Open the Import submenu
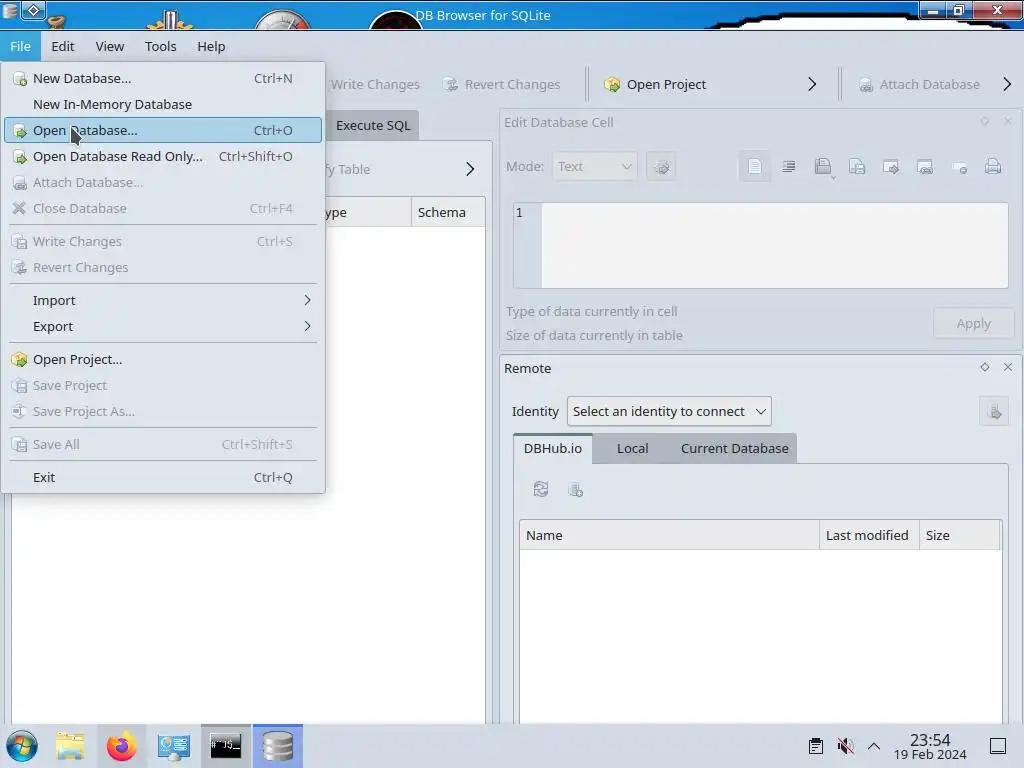The width and height of the screenshot is (1024, 768). pos(163,300)
